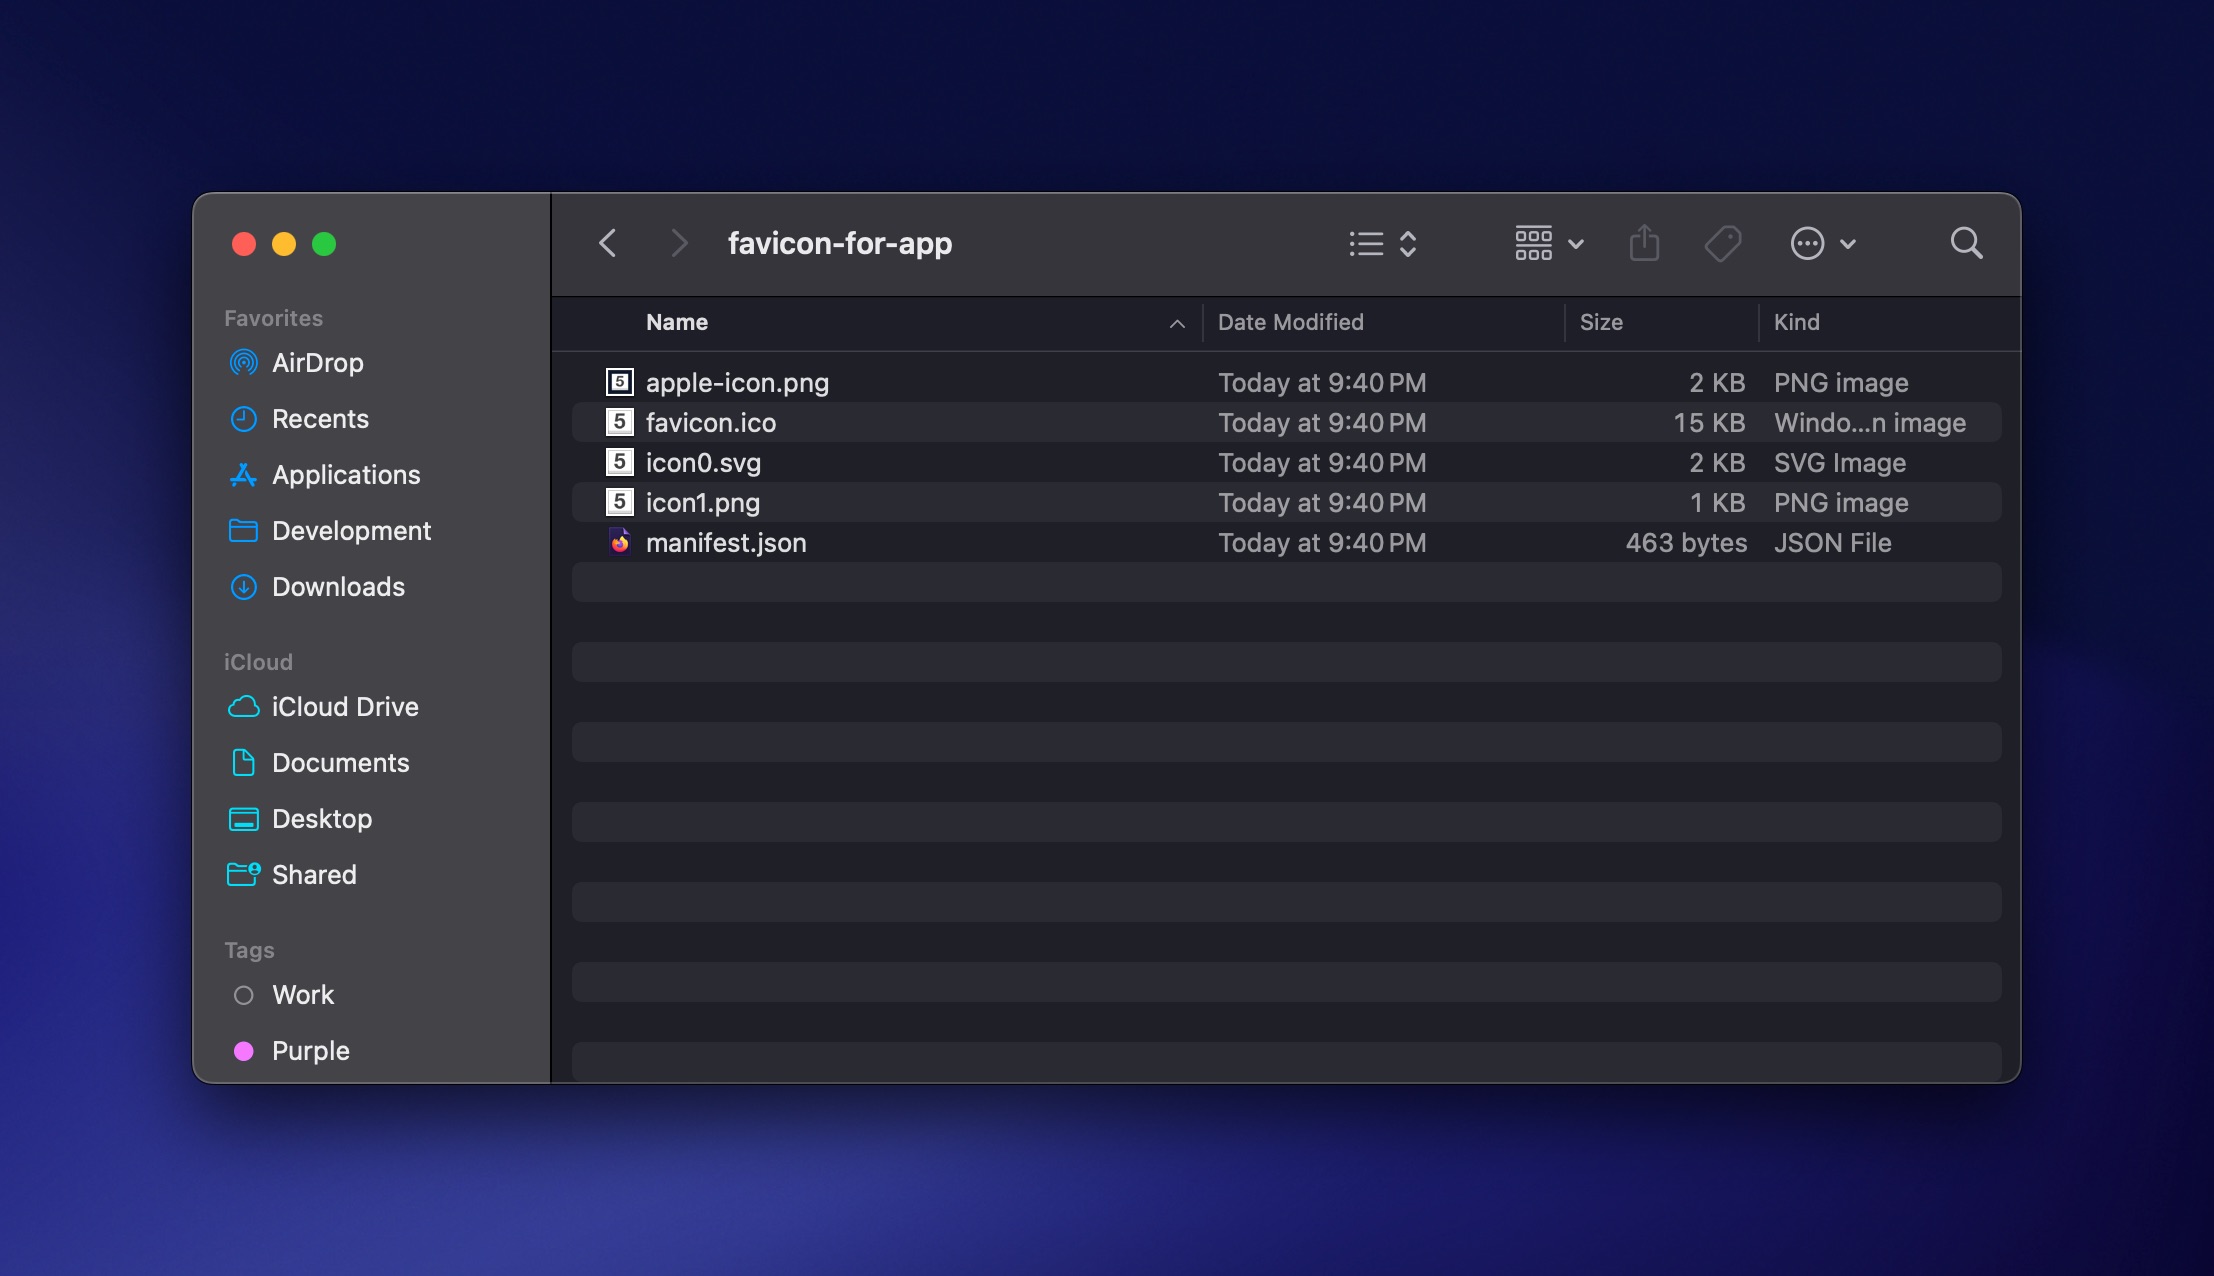Open the Applications folder from the sidebar
This screenshot has width=2214, height=1276.
point(345,475)
